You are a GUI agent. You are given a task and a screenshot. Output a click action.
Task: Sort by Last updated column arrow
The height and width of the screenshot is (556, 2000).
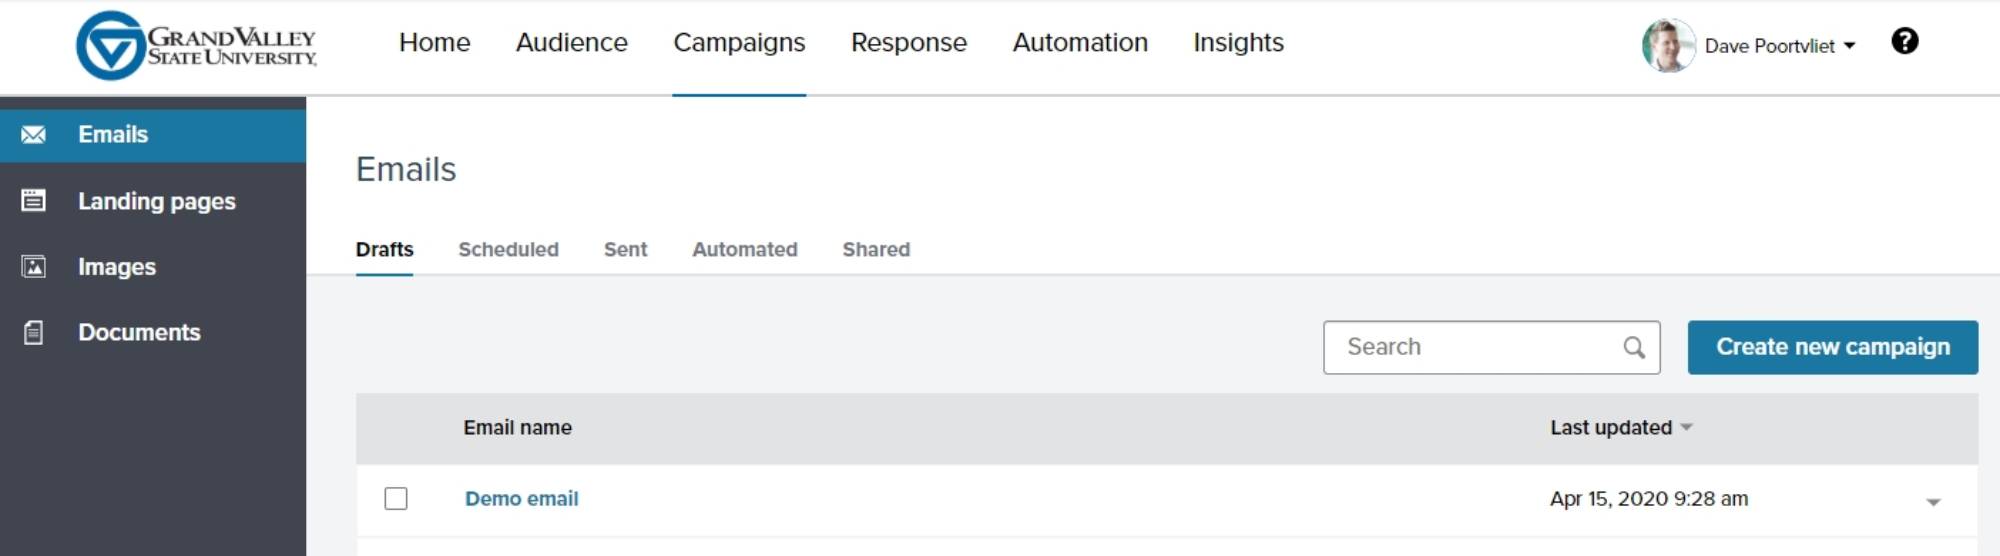1686,427
